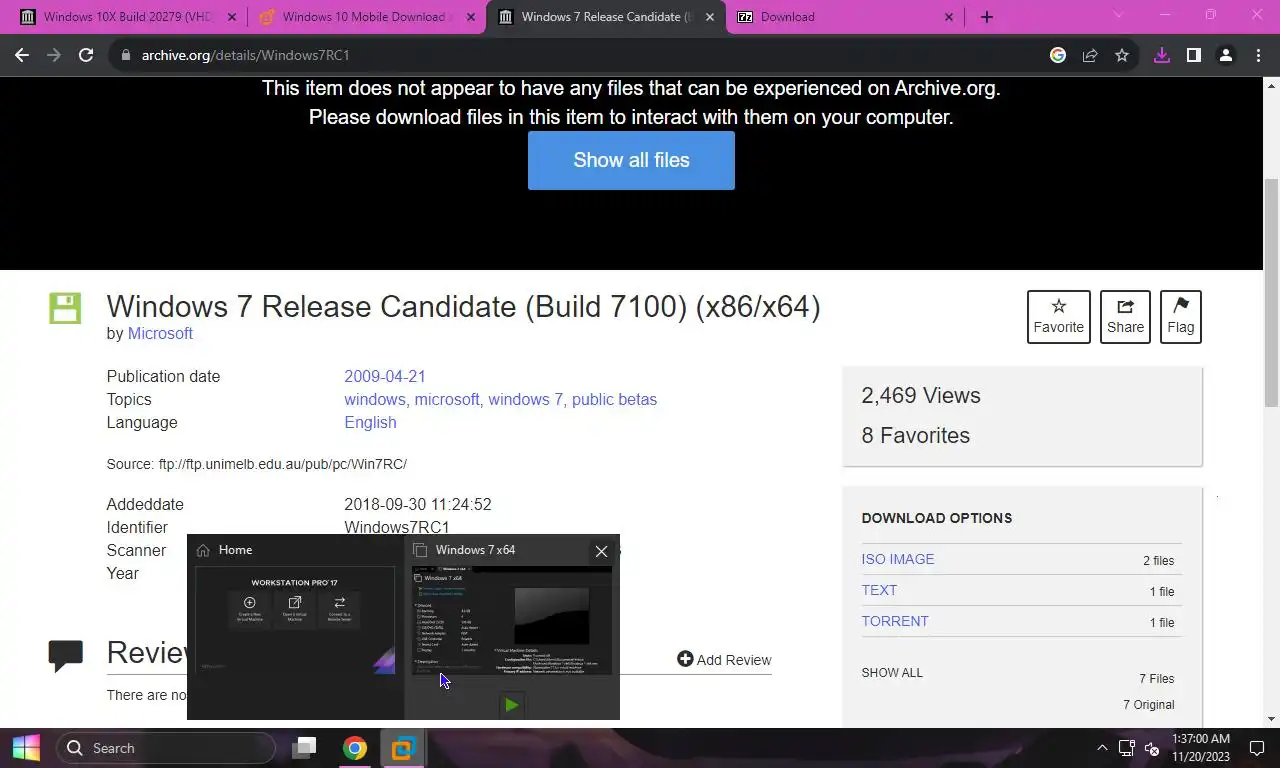This screenshot has height=768, width=1280.
Task: Click the green play button in preview
Action: (x=512, y=705)
